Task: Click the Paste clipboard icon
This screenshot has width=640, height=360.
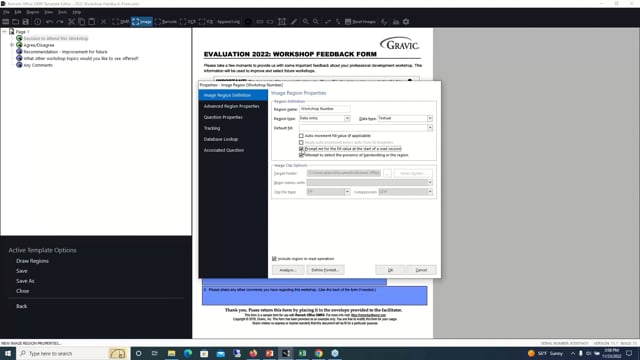Action: [x=92, y=22]
